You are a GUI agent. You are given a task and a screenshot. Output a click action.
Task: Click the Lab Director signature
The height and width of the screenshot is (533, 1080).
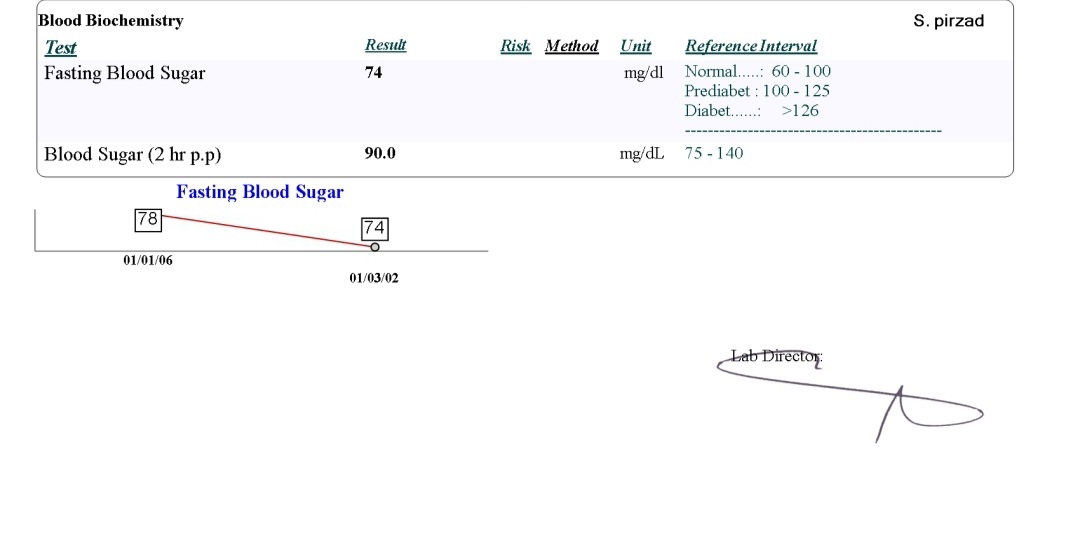(x=850, y=395)
